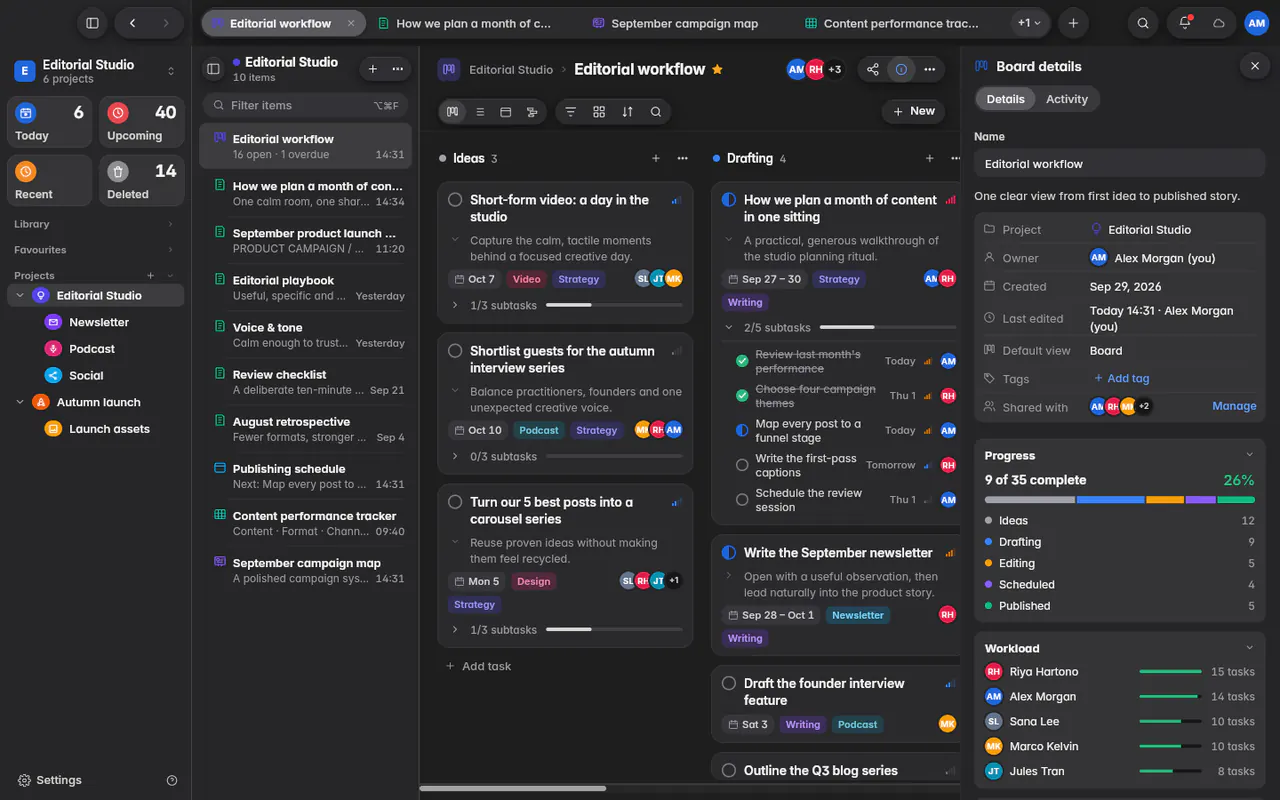Open the group-by grid icon in board toolbar
The height and width of the screenshot is (800, 1280).
599,112
